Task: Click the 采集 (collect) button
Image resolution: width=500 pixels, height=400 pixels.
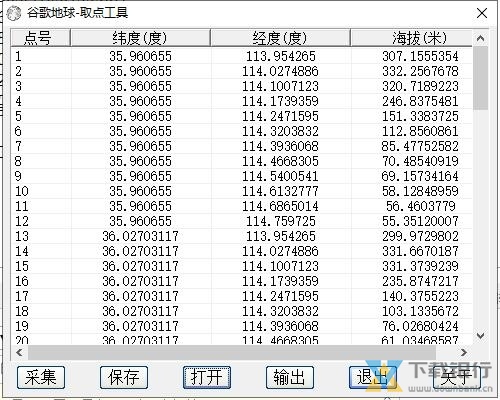Action: tap(41, 377)
